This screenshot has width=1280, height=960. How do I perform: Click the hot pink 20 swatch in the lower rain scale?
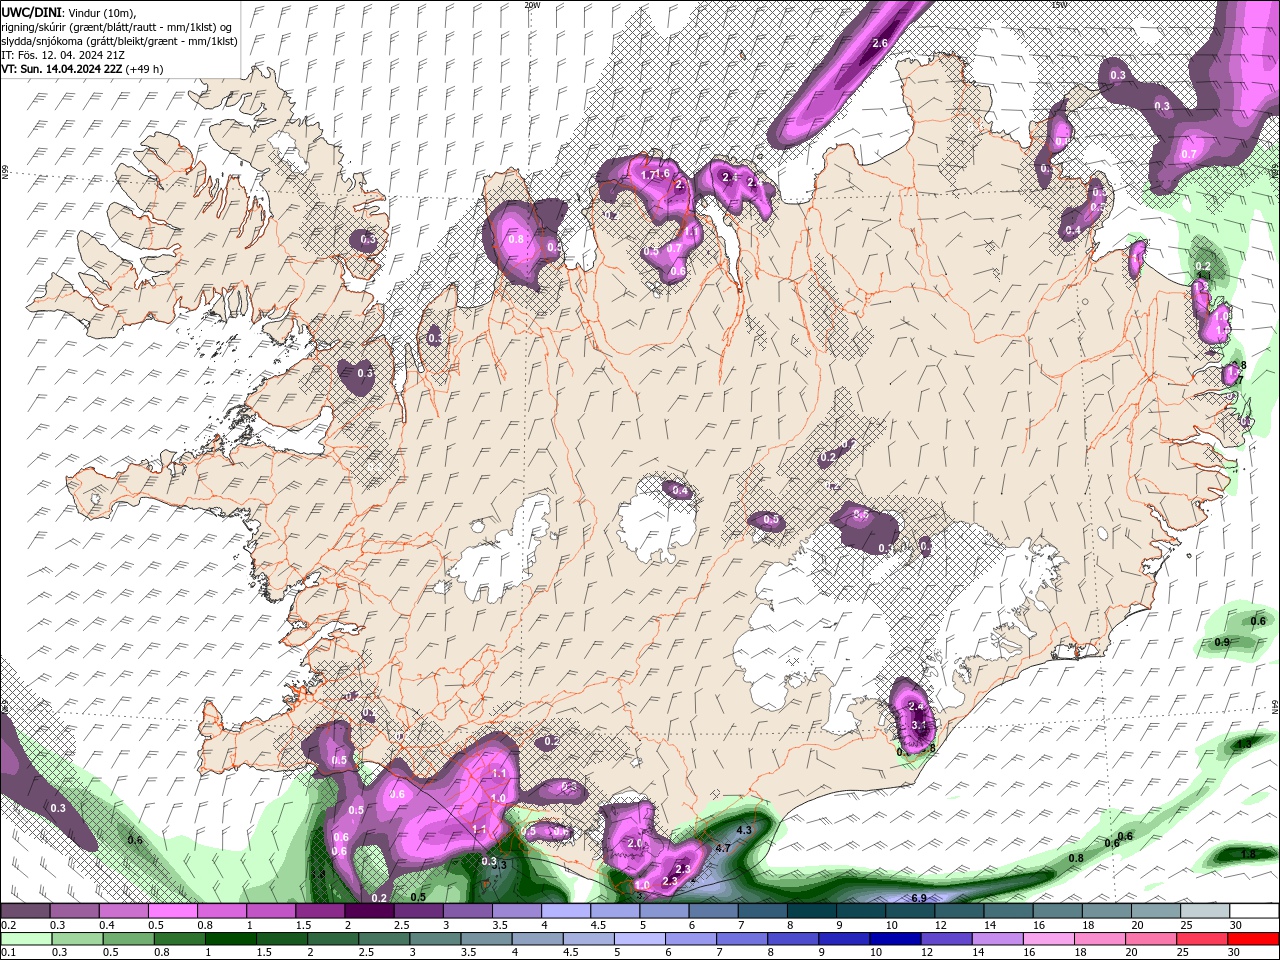click(x=1151, y=939)
